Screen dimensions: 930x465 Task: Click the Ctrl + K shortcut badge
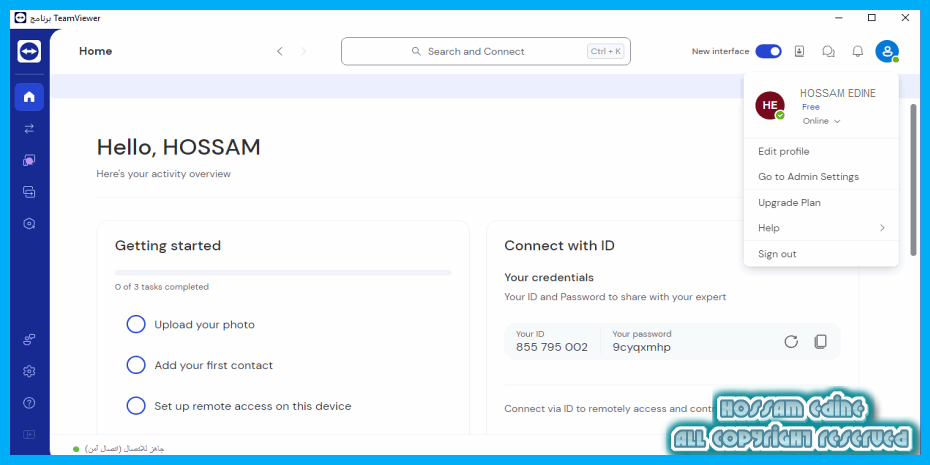point(606,52)
